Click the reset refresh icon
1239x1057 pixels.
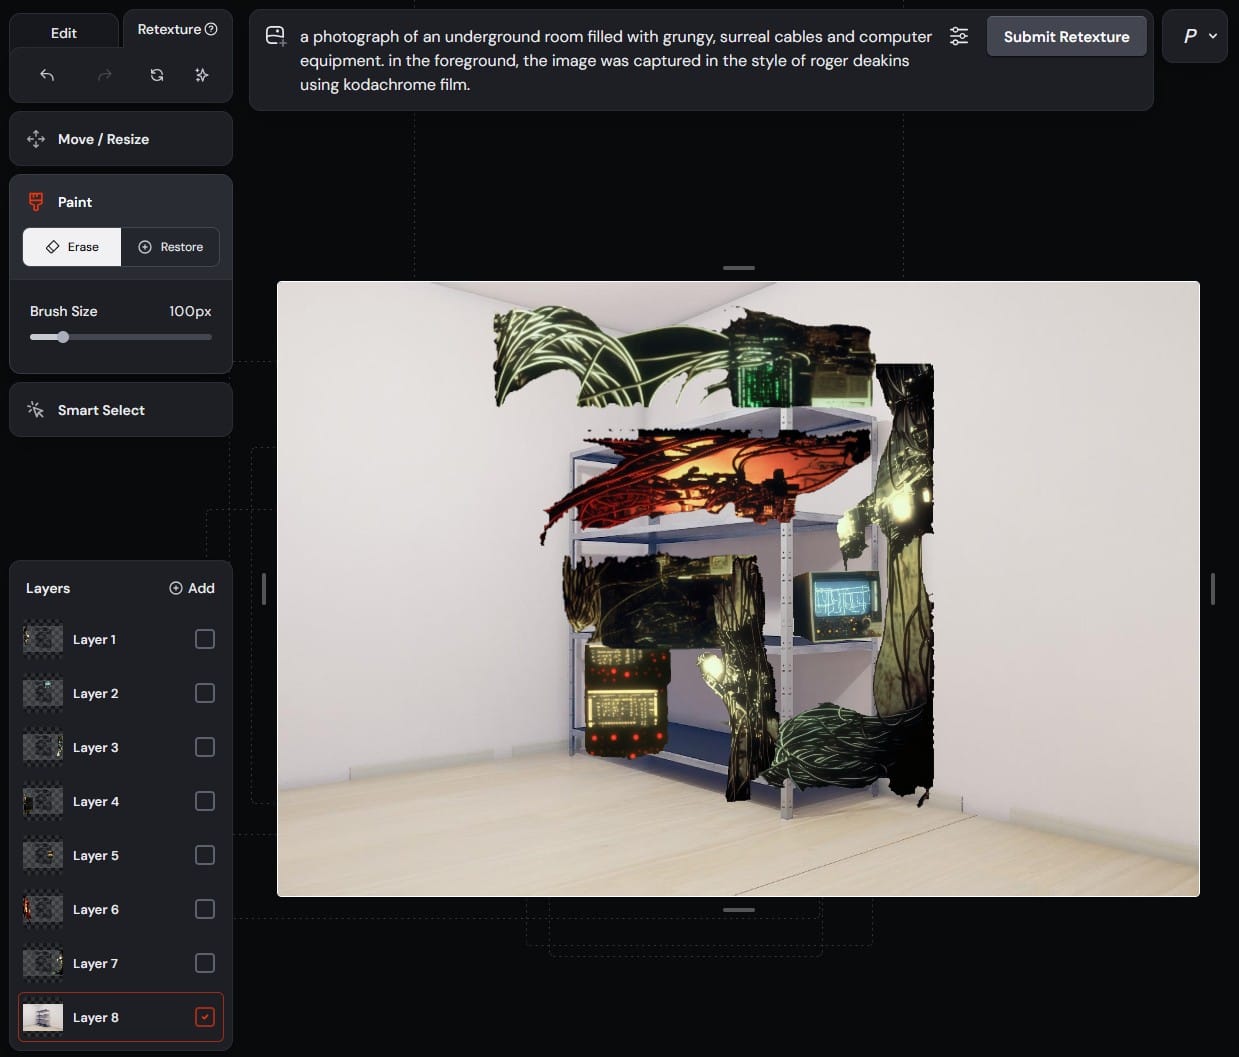click(x=157, y=75)
